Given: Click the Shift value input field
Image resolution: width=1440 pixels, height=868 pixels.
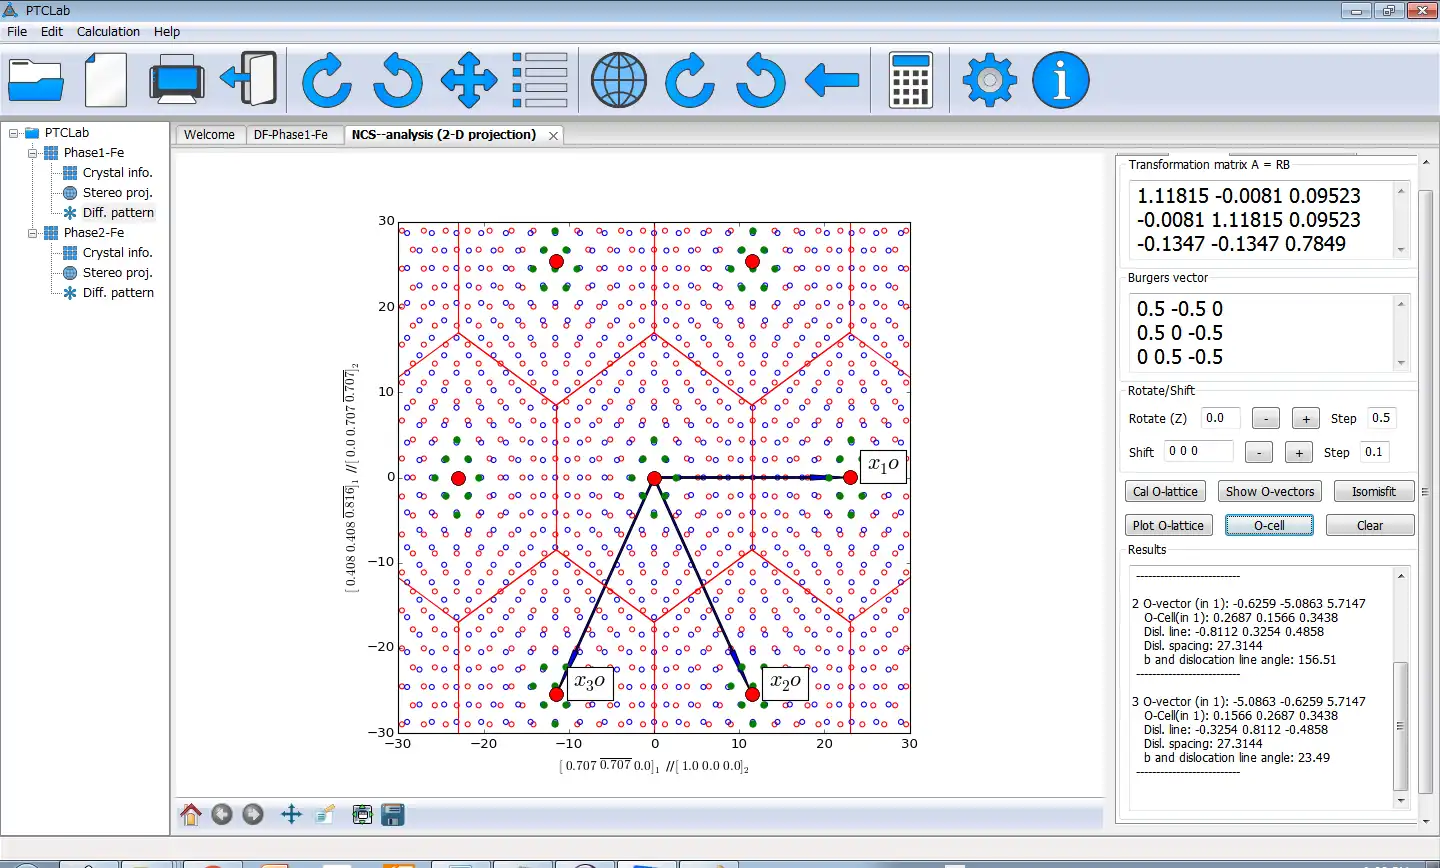Looking at the screenshot, I should 1198,452.
